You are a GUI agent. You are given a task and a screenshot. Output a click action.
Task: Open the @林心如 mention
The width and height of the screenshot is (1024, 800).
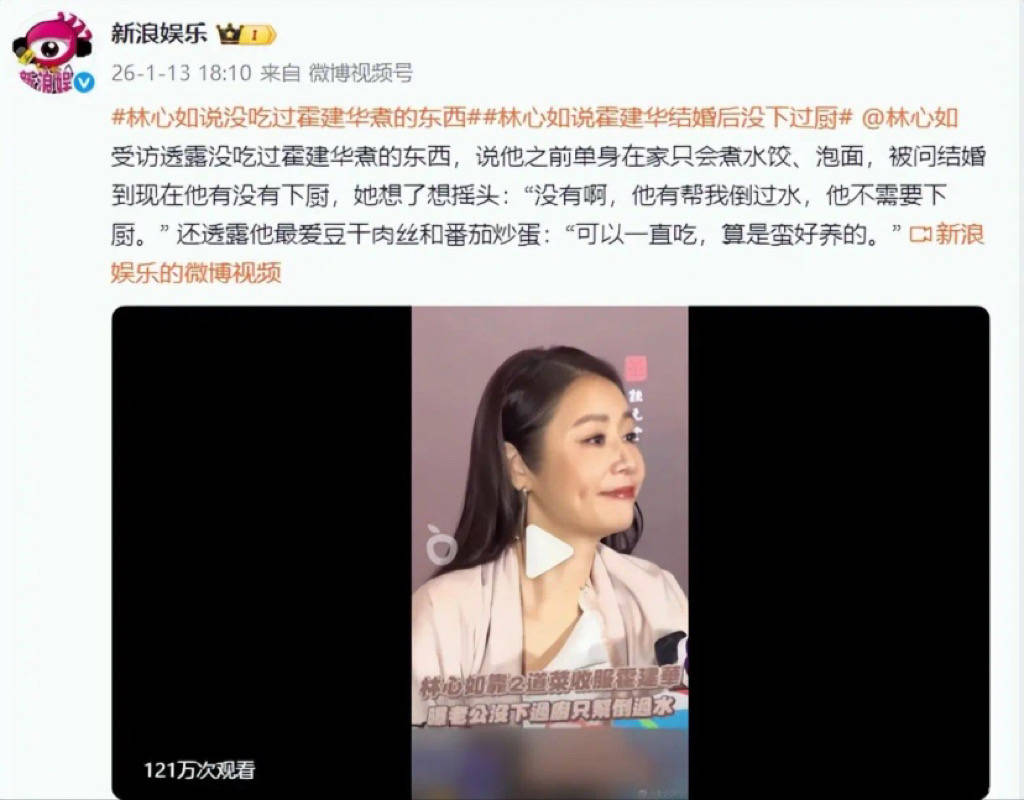click(x=910, y=118)
